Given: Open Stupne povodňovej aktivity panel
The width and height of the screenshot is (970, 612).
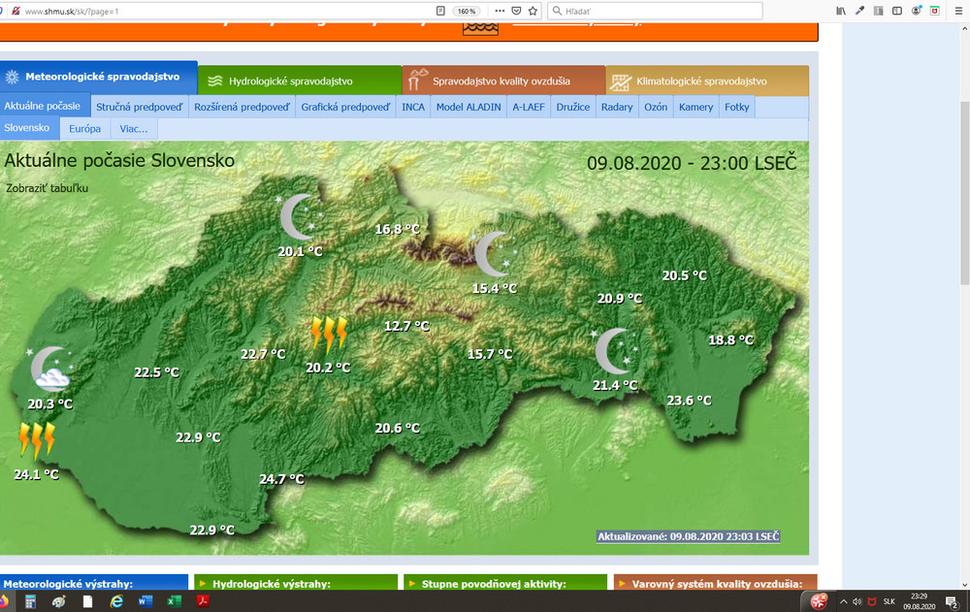Looking at the screenshot, I should click(x=505, y=583).
